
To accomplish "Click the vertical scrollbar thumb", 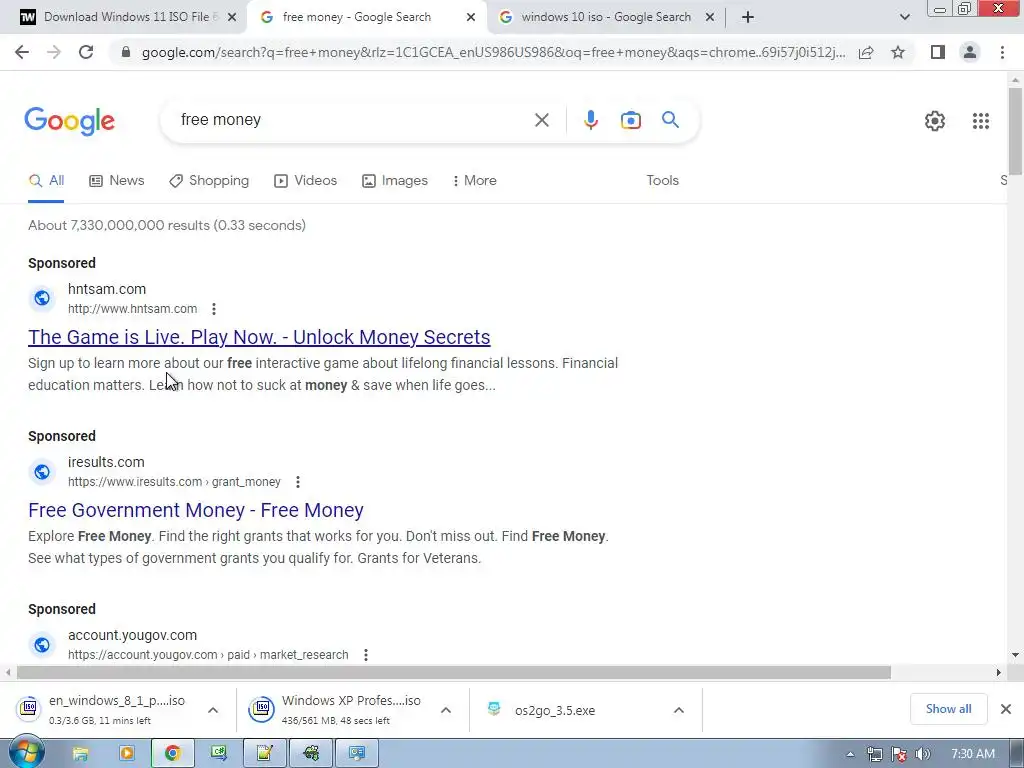I will pos(1015,131).
